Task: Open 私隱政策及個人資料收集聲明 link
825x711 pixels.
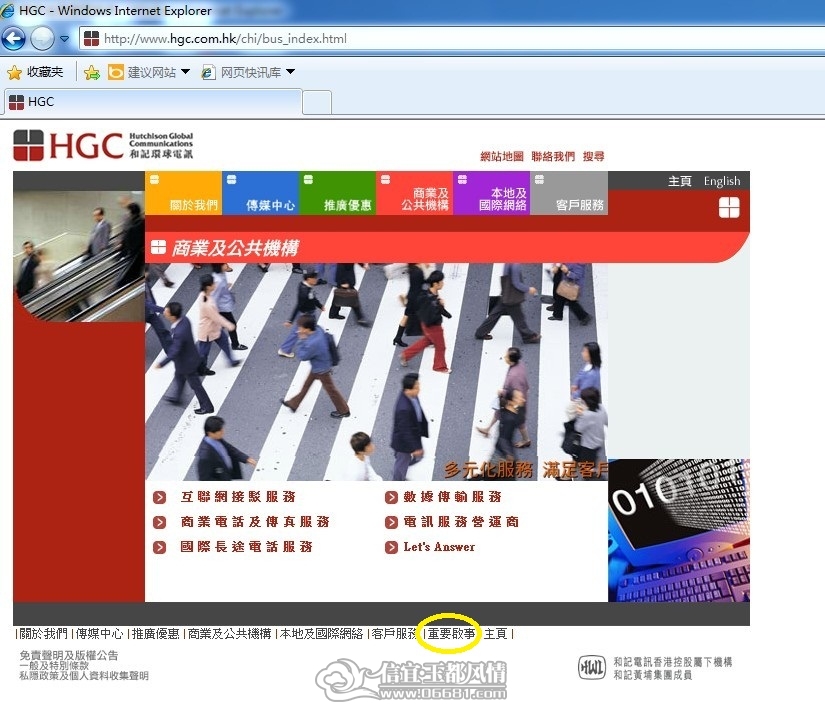Action: point(84,675)
